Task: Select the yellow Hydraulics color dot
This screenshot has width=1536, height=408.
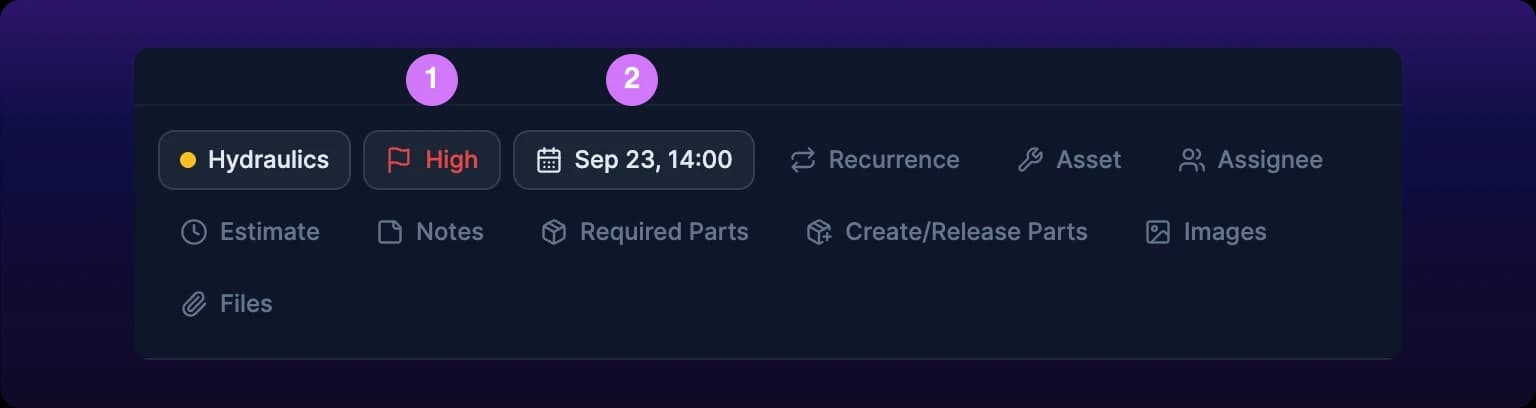Action: 187,160
